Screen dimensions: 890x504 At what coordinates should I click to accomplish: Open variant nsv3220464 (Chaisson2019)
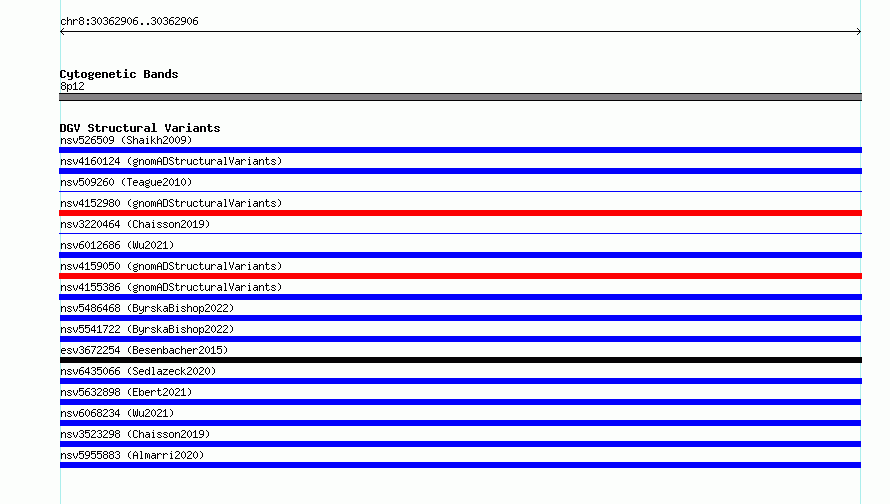135,224
